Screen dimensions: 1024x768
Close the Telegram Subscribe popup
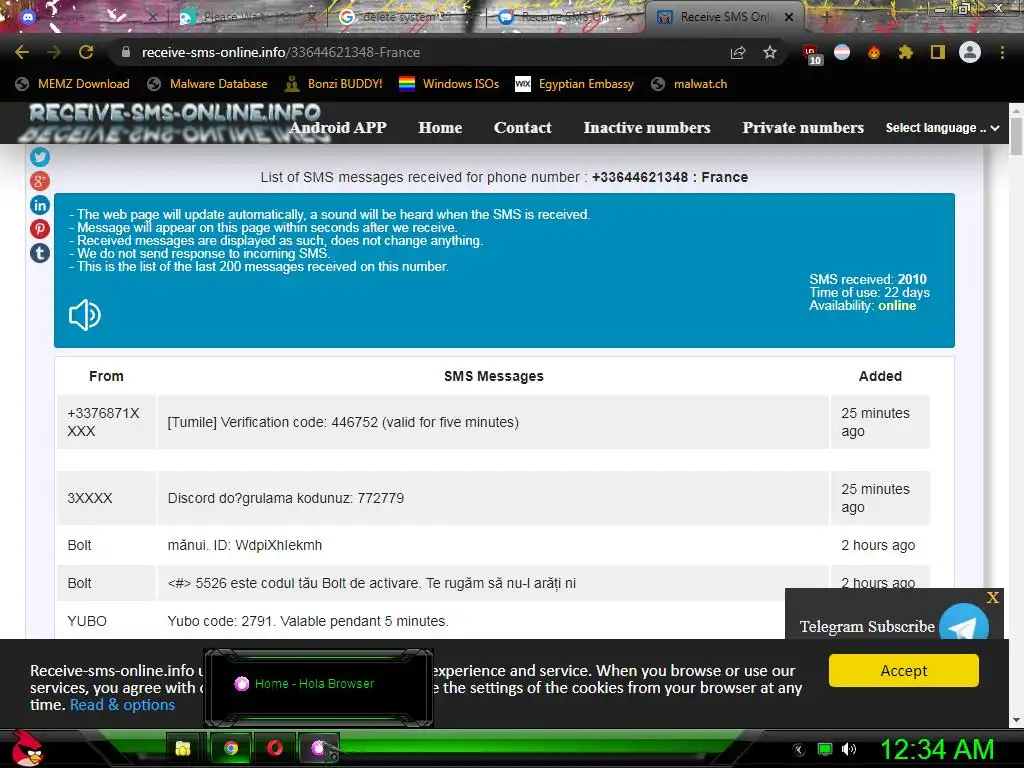click(x=993, y=597)
